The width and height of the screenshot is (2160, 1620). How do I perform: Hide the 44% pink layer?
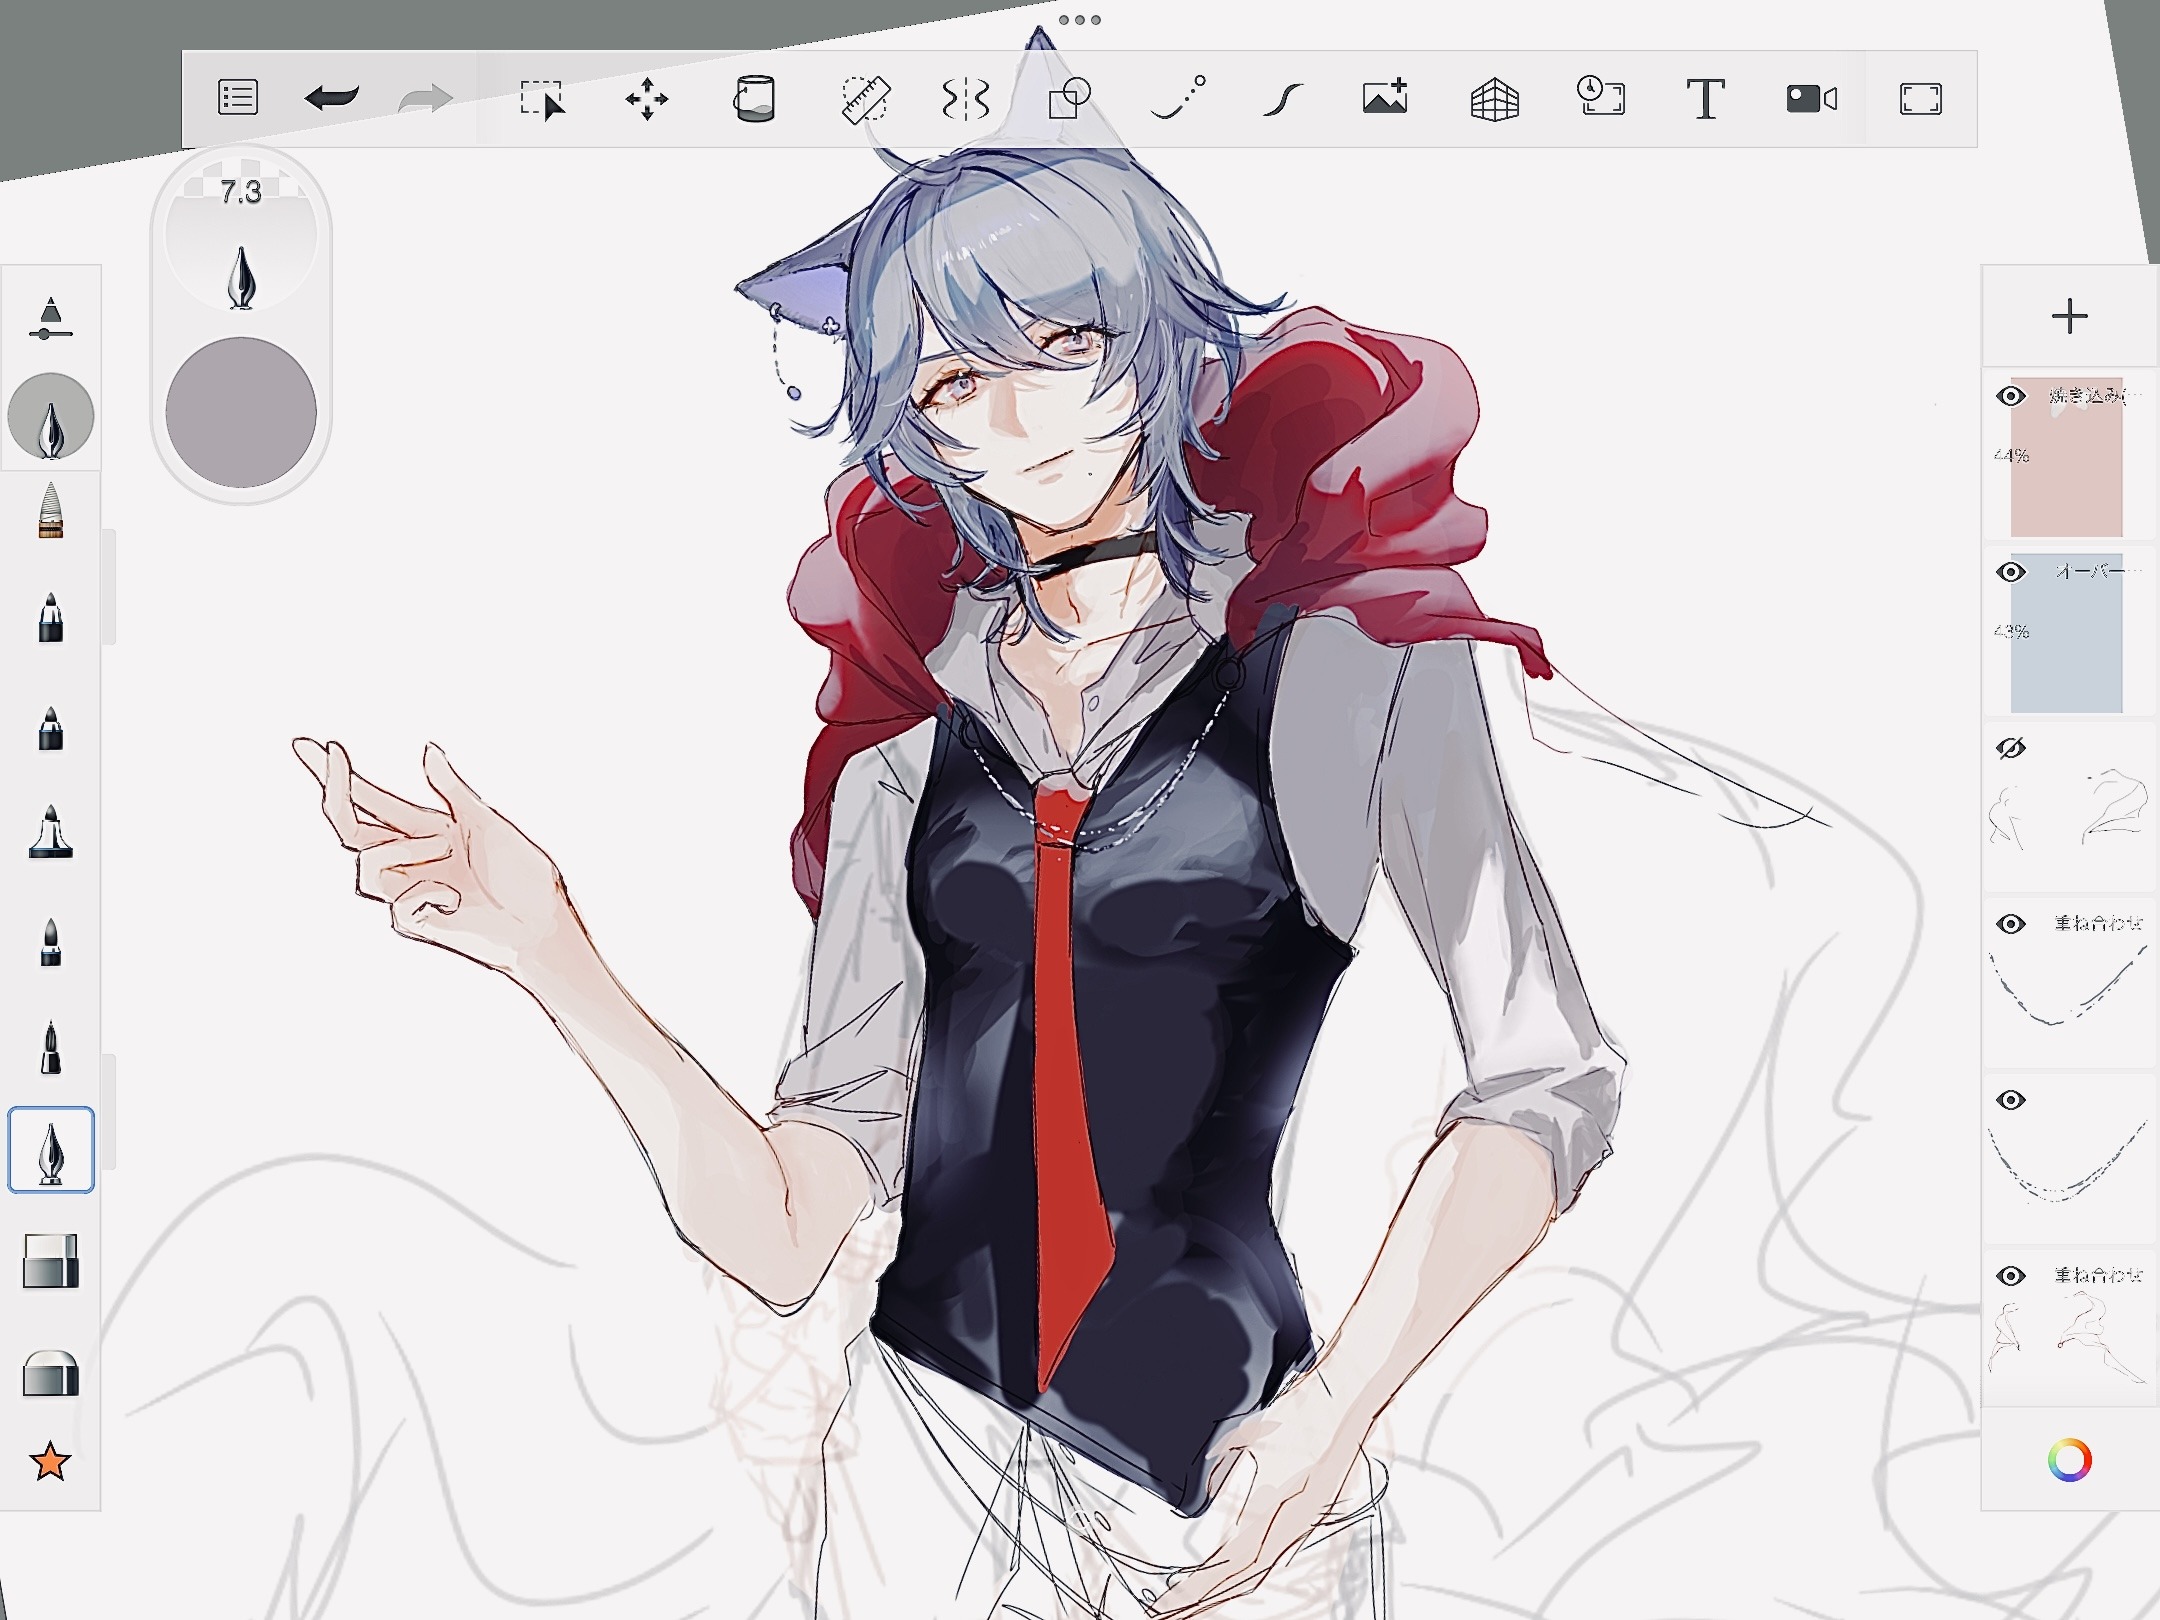tap(2011, 396)
